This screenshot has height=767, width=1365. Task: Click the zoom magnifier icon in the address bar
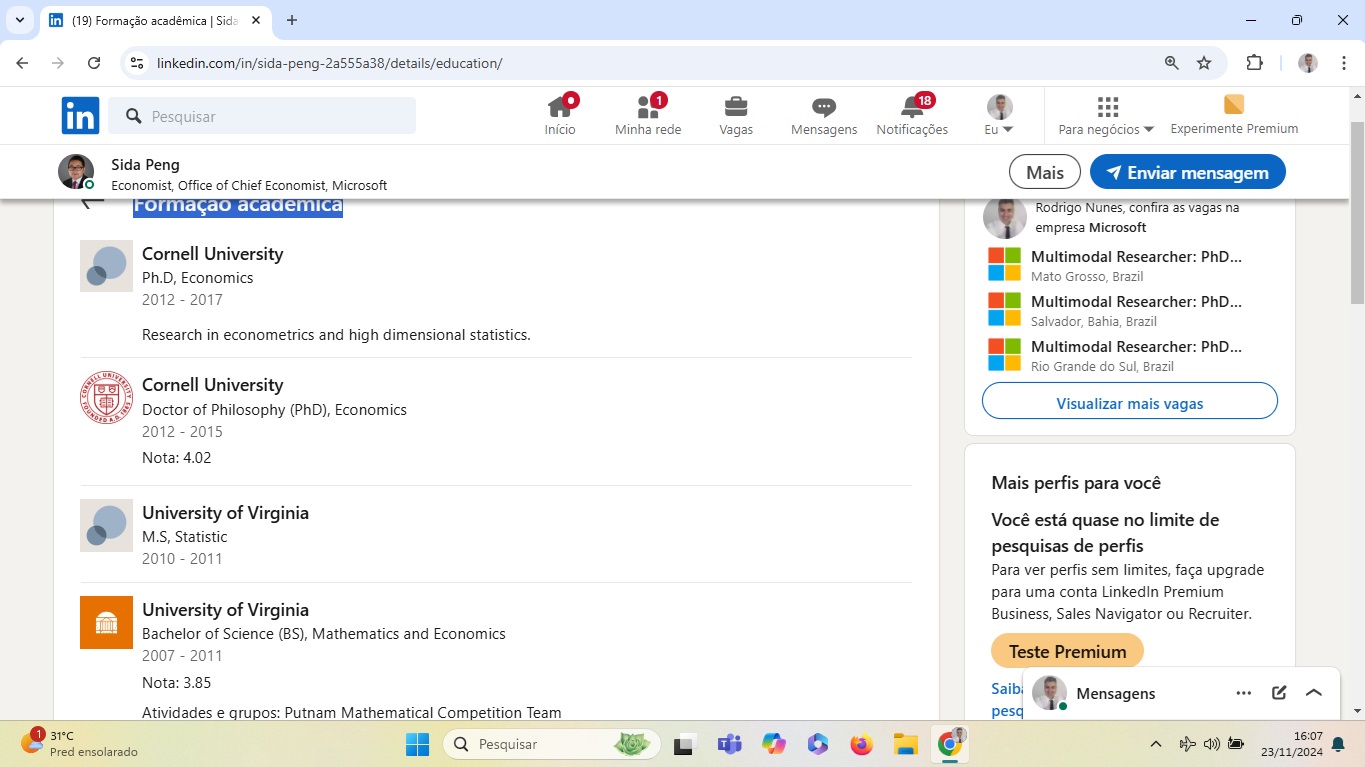pyautogui.click(x=1172, y=63)
